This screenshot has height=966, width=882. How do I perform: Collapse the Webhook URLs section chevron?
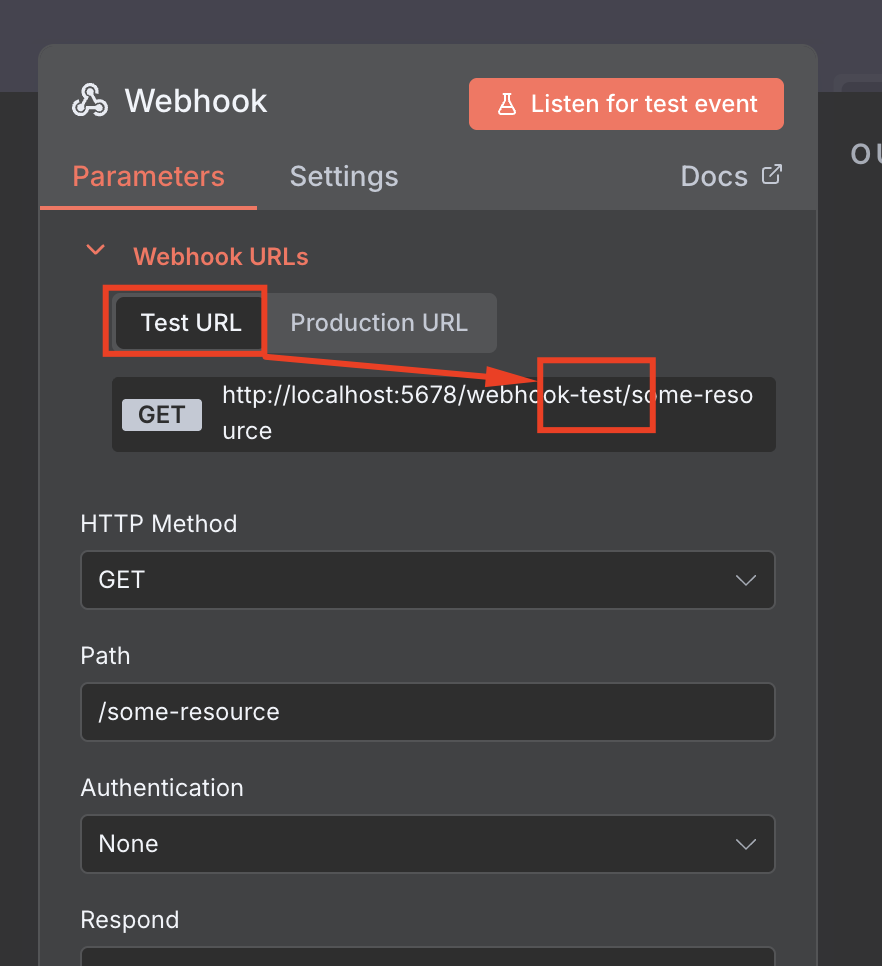[96, 250]
